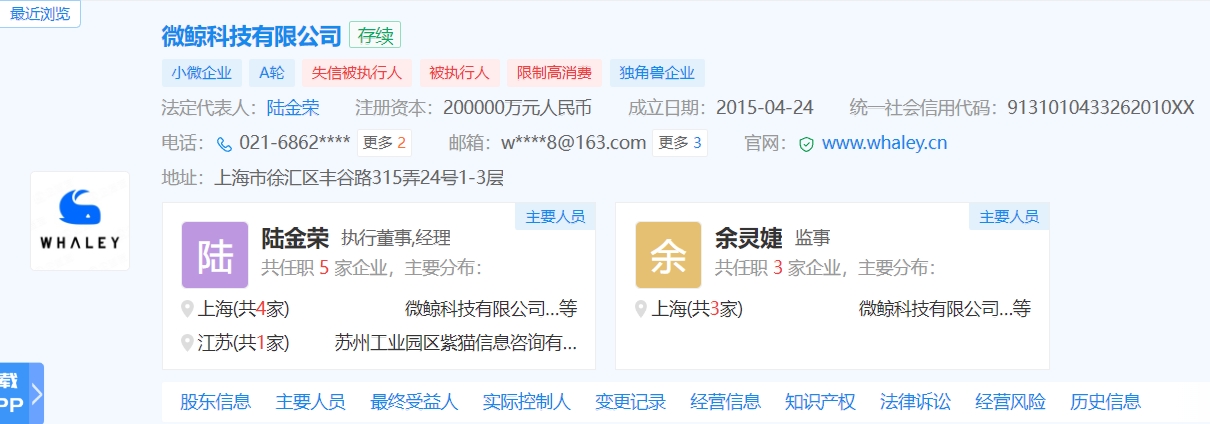Click the 独角兽企业 tag
The height and width of the screenshot is (424, 1210).
click(657, 73)
